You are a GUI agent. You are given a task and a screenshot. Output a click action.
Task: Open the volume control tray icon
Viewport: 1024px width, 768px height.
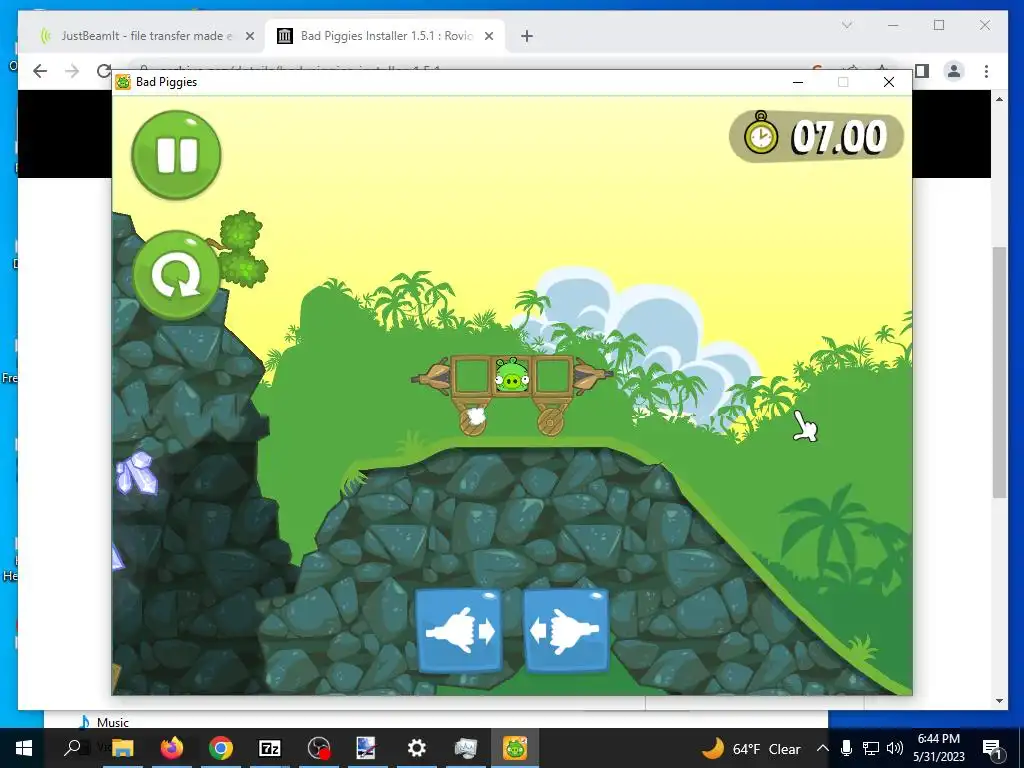tap(895, 748)
